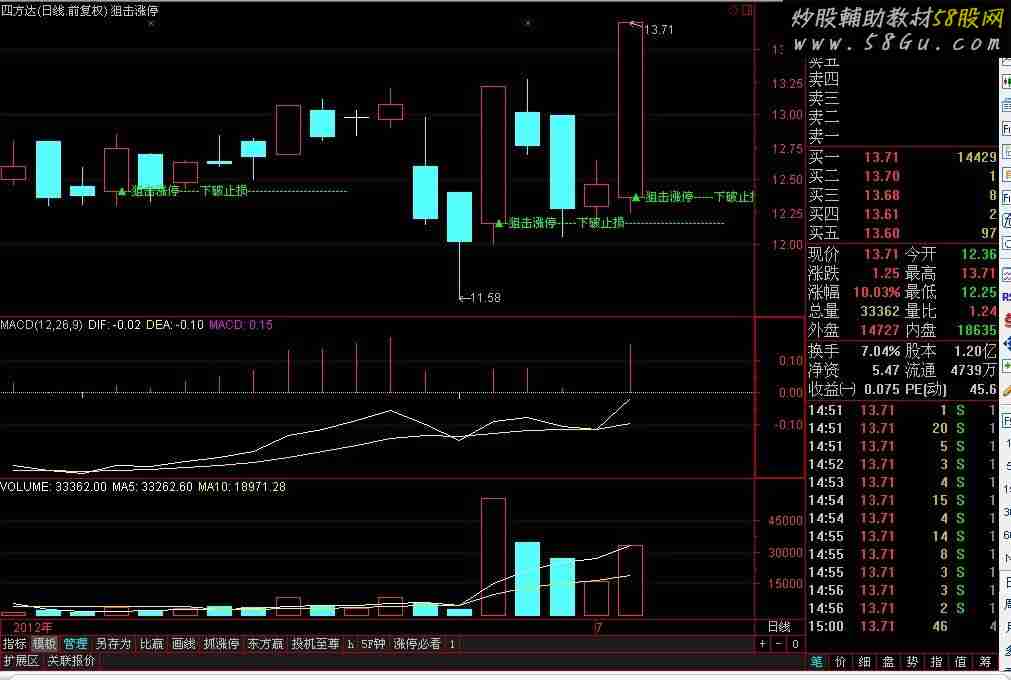Open the 抓涨停 template
Screen dimensions: 1011x680
pyautogui.click(x=221, y=643)
